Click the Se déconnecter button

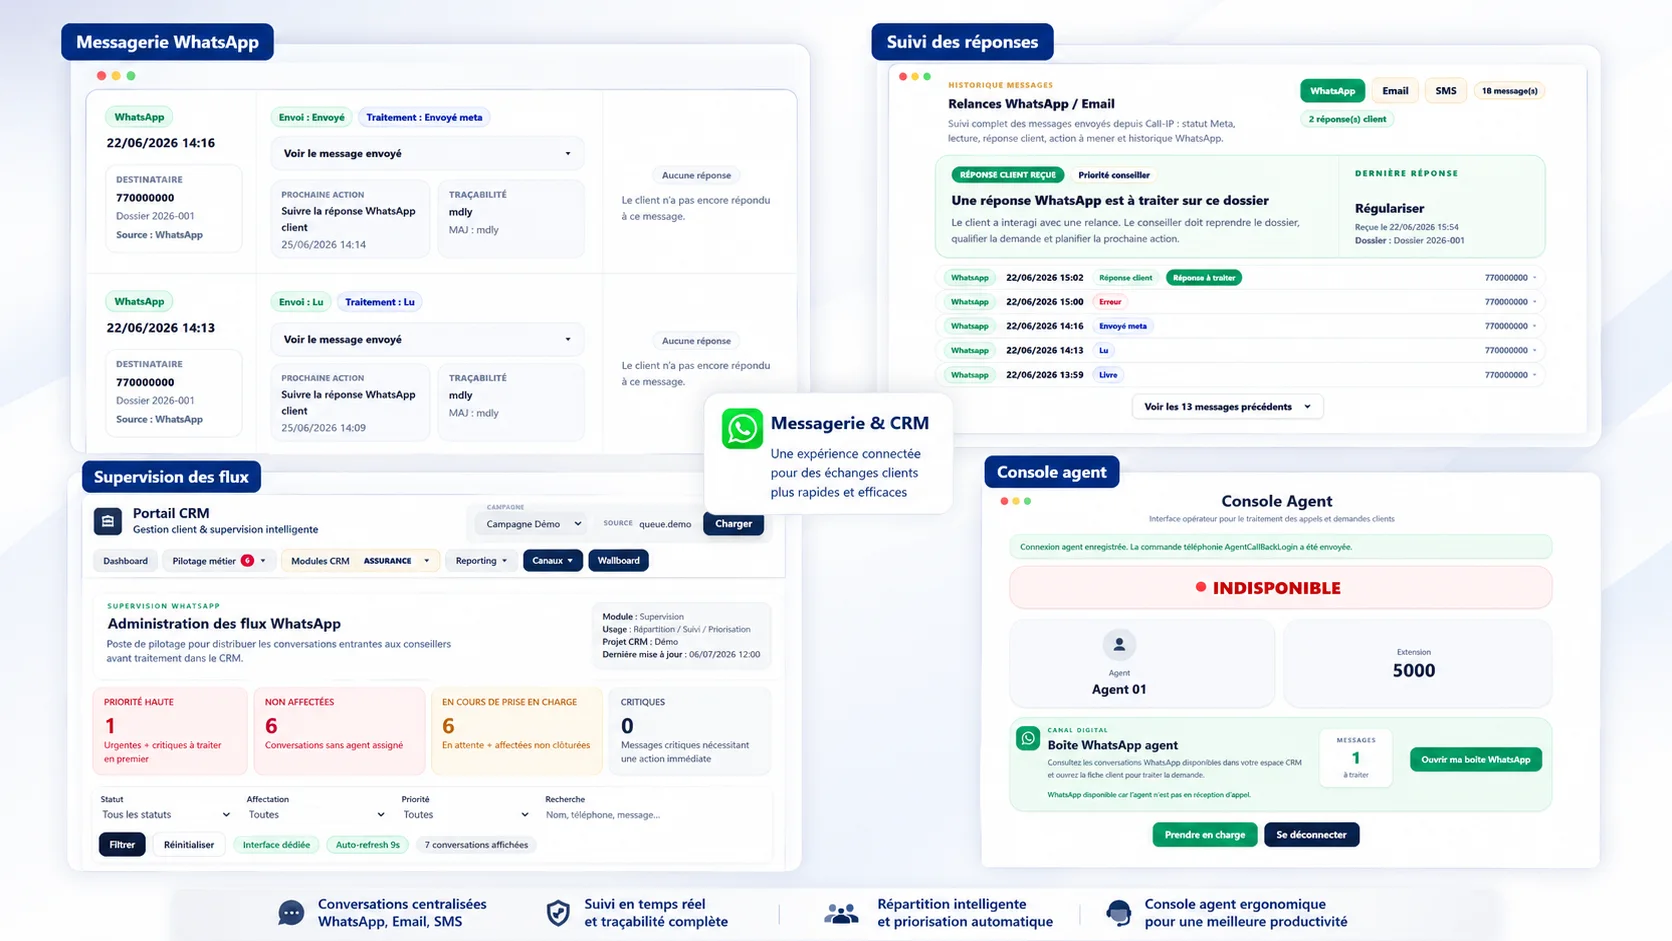click(x=1311, y=835)
